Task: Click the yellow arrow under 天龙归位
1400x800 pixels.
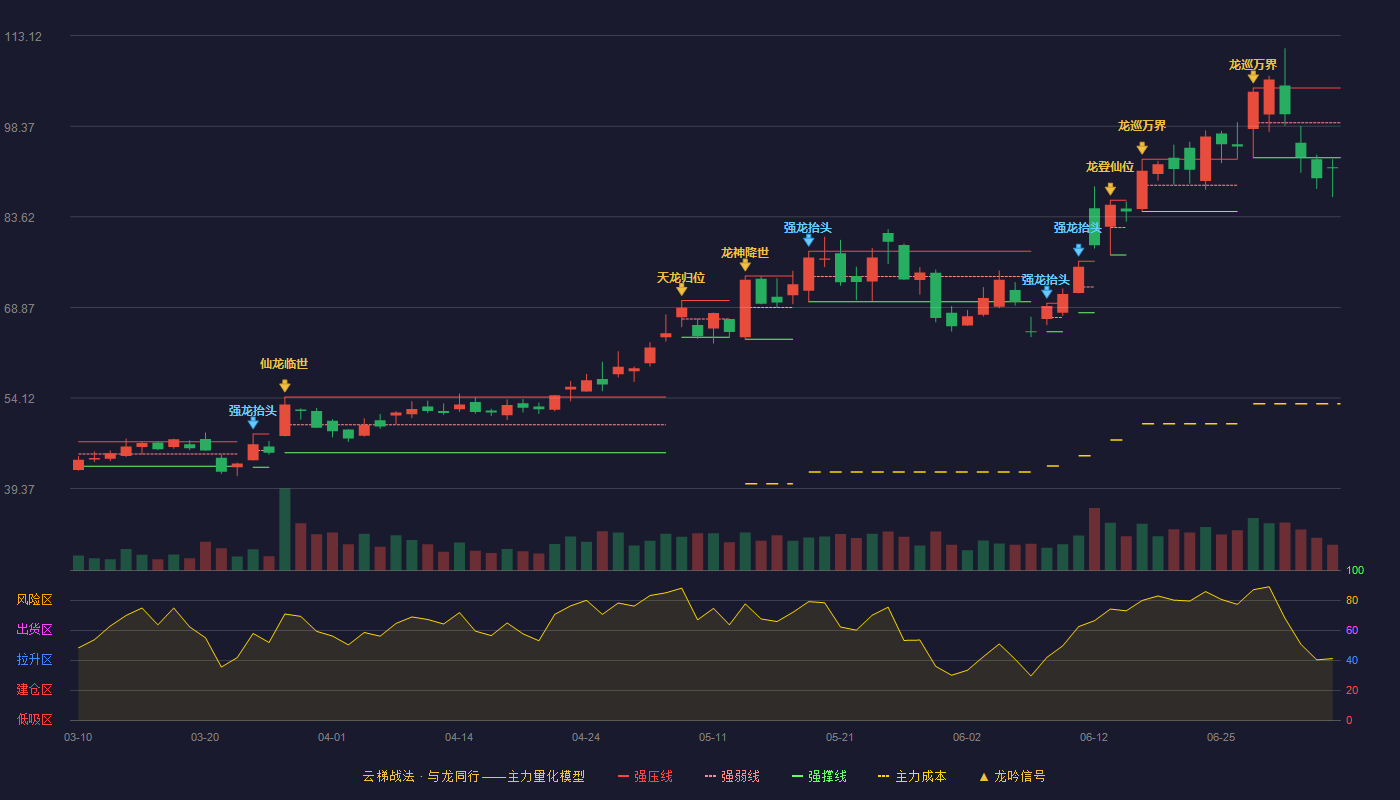Action: 681,290
